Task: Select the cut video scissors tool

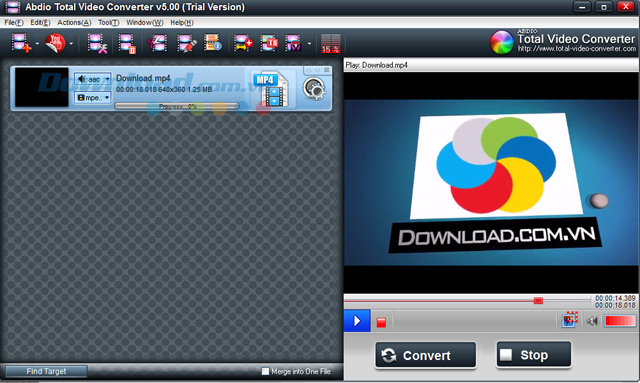Action: pyautogui.click(x=157, y=43)
